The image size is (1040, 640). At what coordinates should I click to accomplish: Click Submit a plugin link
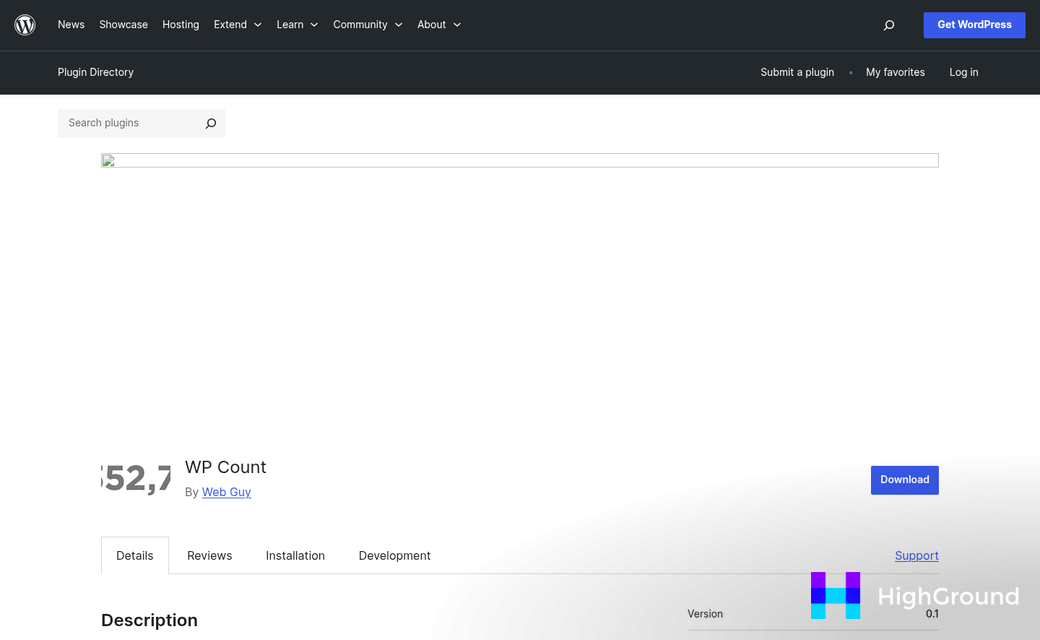(797, 72)
